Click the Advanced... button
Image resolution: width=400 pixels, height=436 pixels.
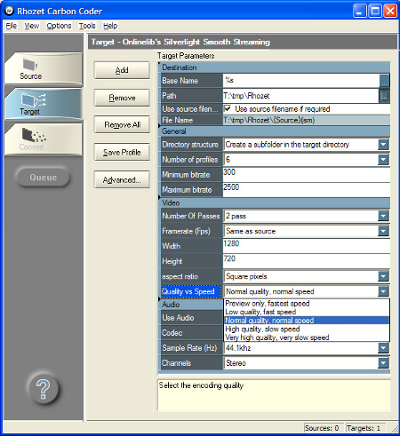(122, 180)
